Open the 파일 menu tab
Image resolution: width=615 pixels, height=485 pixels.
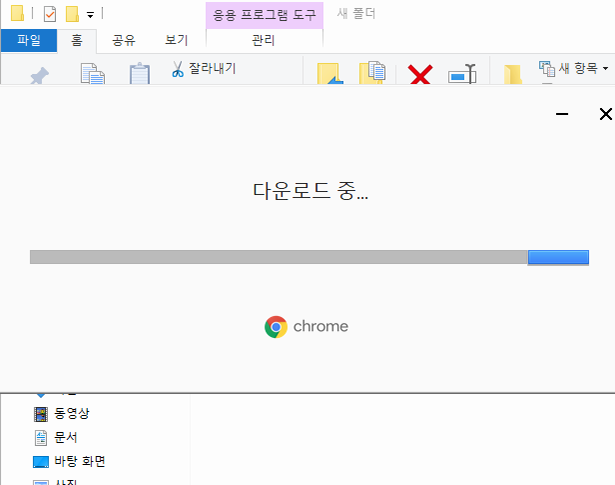(x=29, y=40)
